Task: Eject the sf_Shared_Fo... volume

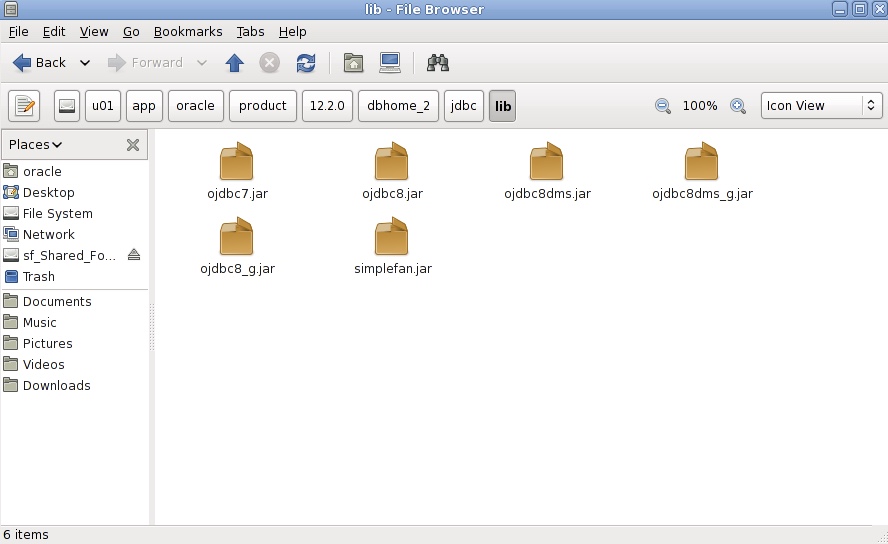Action: click(x=134, y=255)
